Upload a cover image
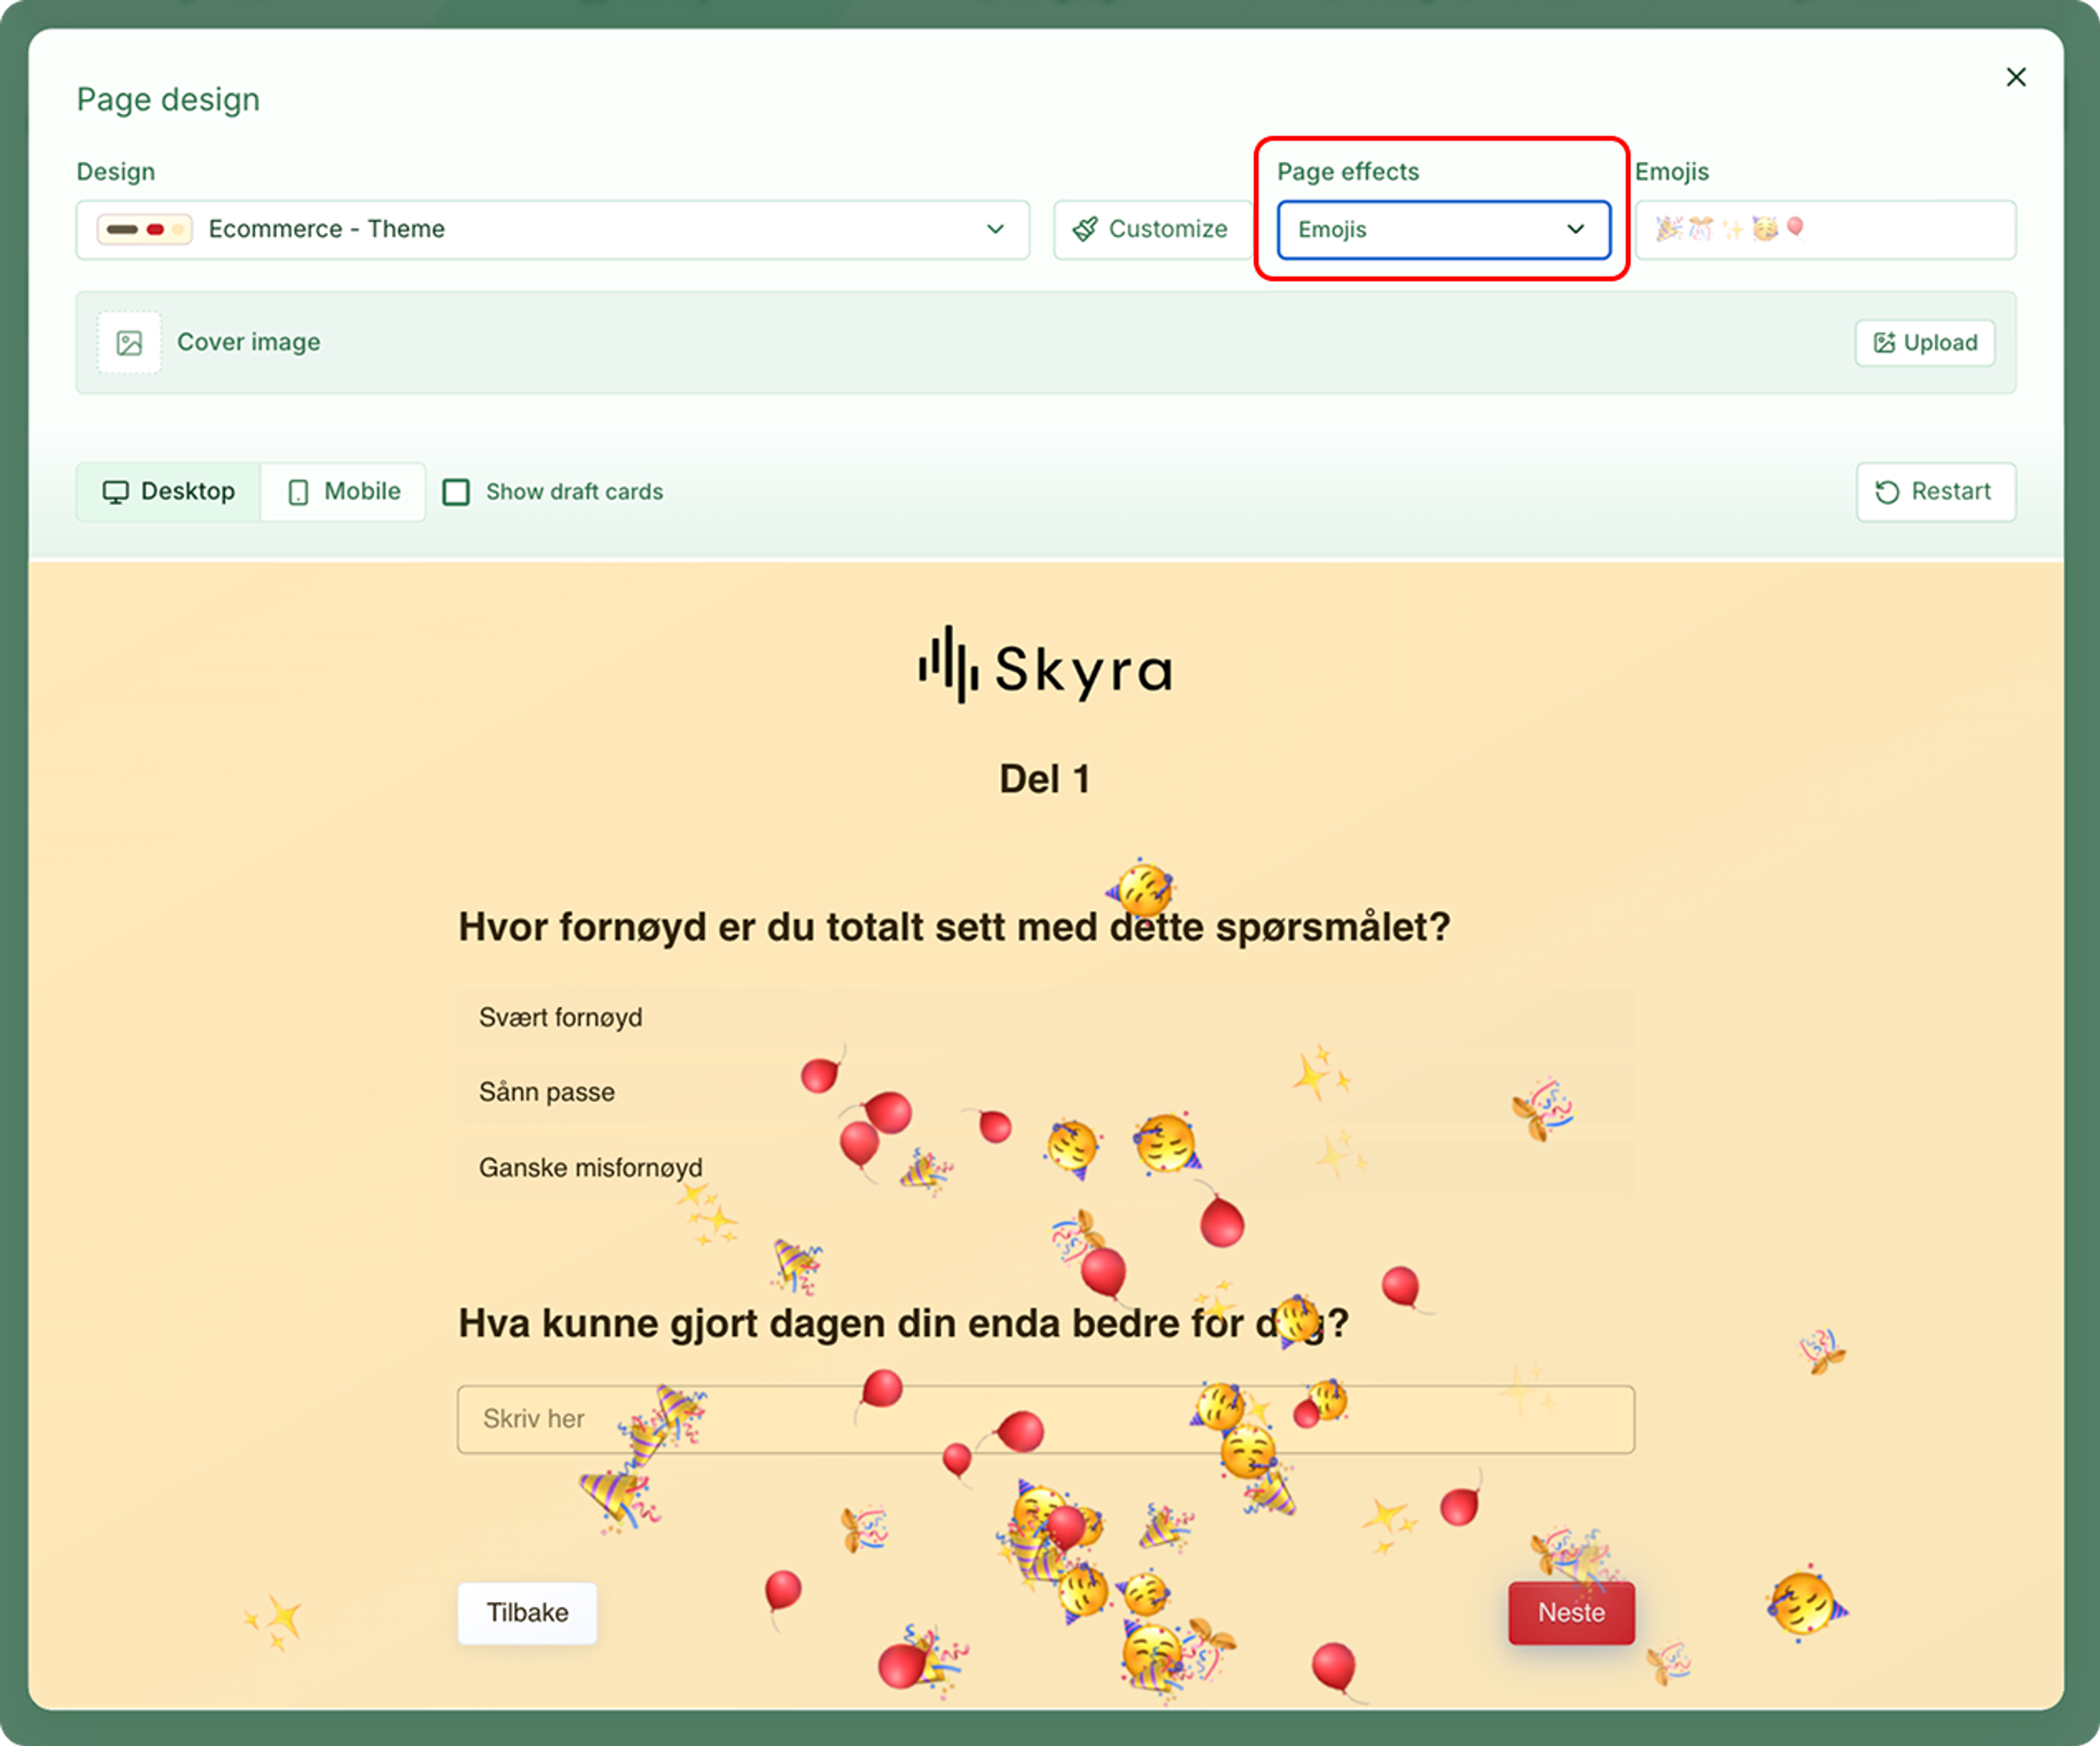Screen dimensions: 2100x1746 click(x=1924, y=343)
